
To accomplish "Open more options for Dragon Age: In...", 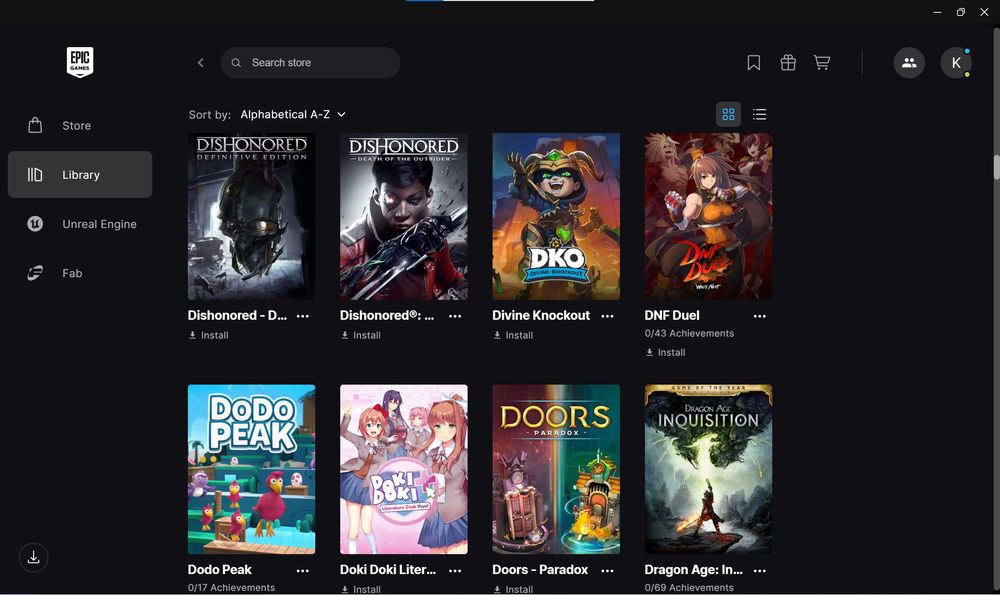I will (x=760, y=570).
